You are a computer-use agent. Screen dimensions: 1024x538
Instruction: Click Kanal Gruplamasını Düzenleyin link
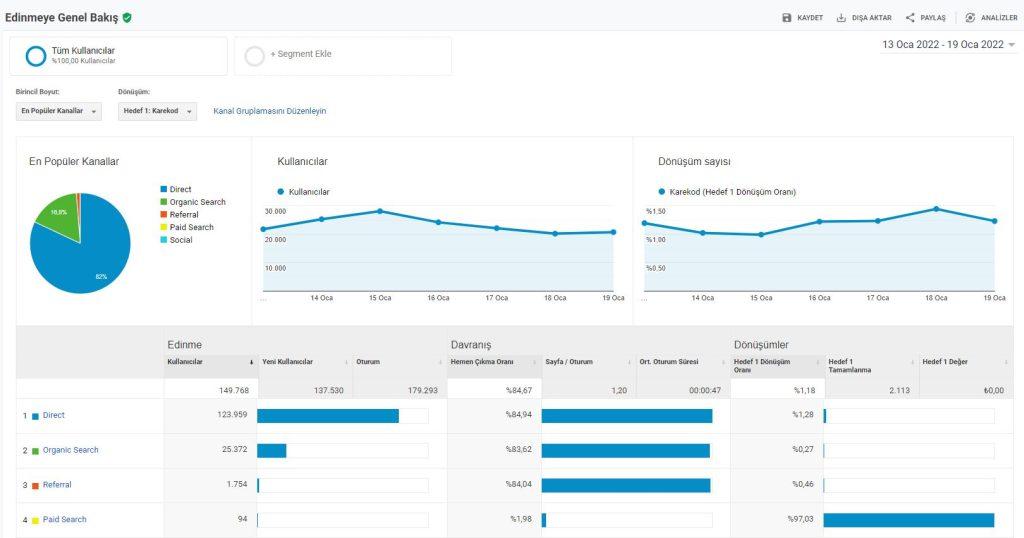pos(270,111)
